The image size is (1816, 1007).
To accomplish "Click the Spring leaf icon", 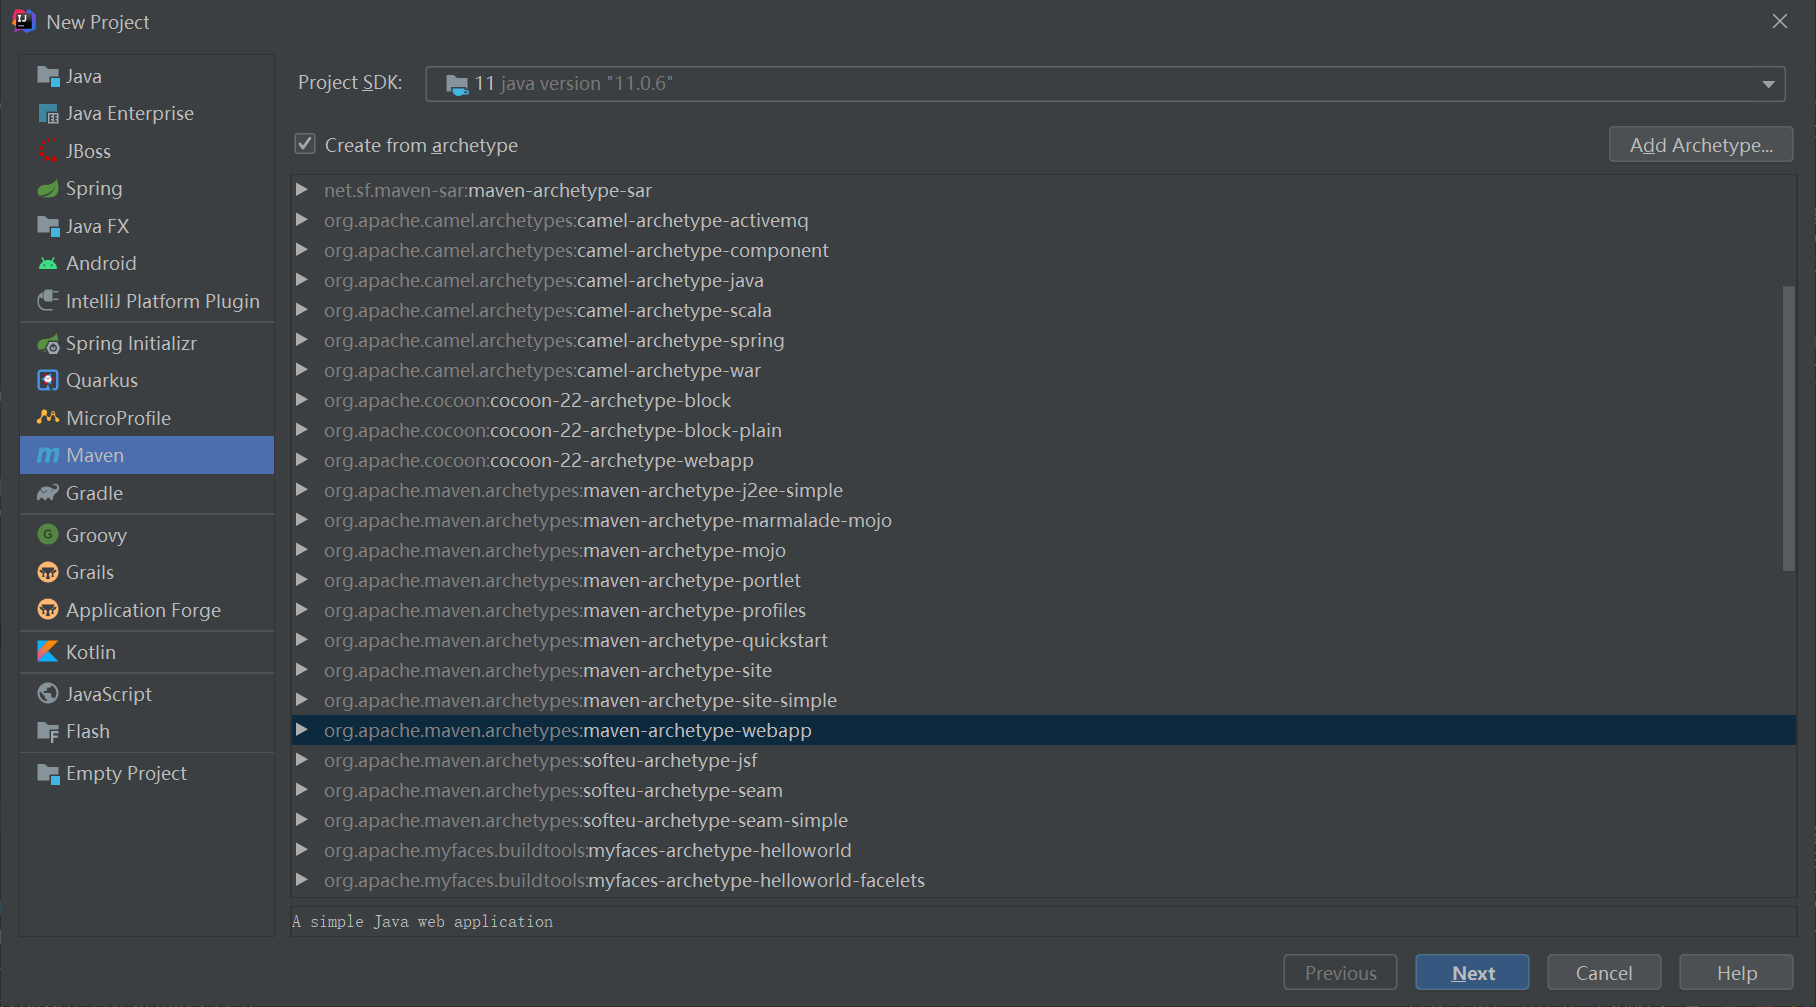I will pos(48,188).
